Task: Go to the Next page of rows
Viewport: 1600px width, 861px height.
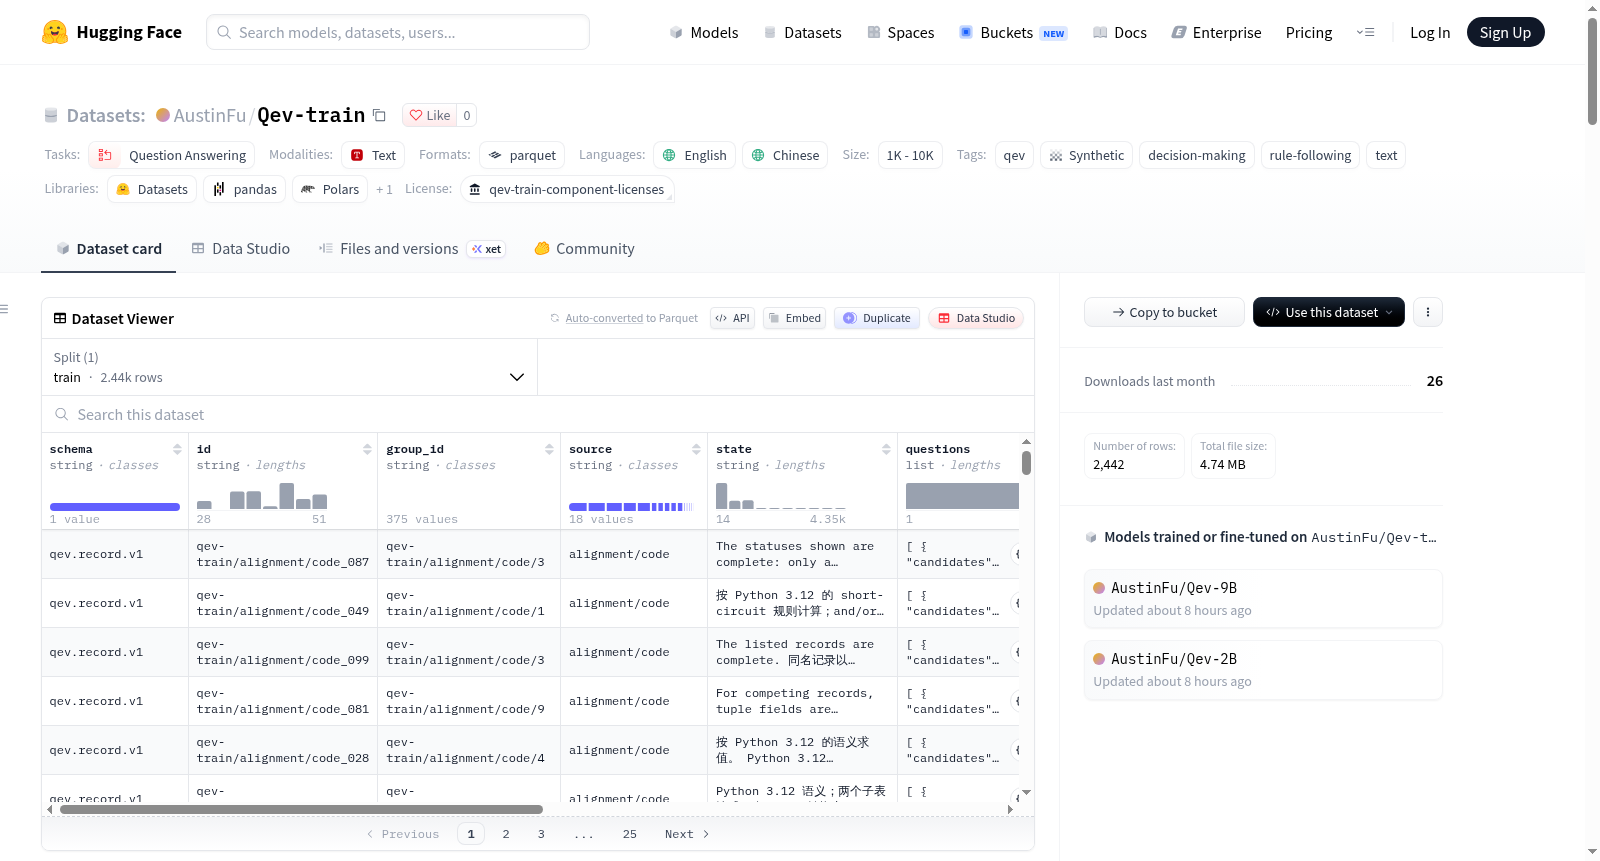Action: [687, 834]
